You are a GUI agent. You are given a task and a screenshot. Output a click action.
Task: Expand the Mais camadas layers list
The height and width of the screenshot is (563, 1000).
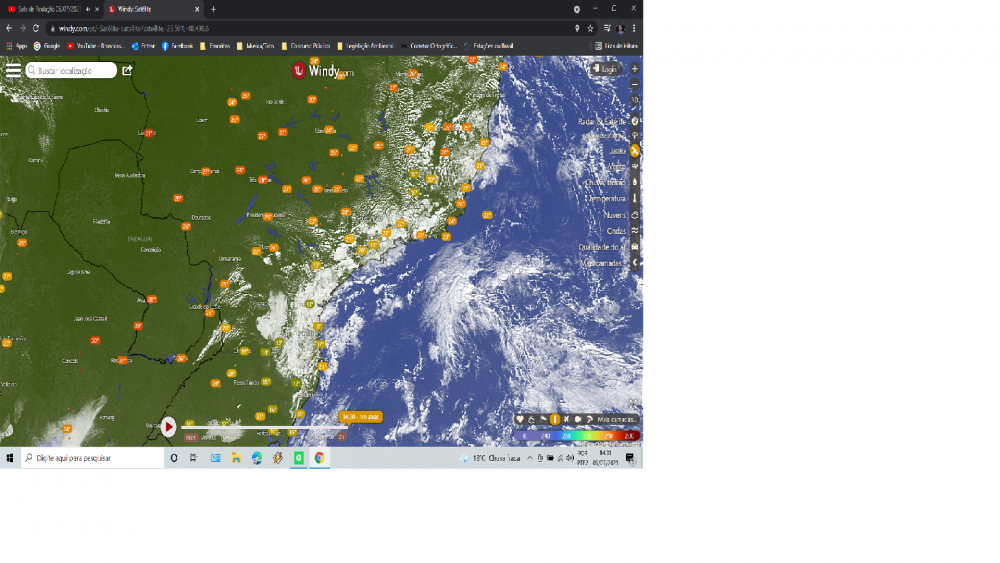click(x=634, y=263)
